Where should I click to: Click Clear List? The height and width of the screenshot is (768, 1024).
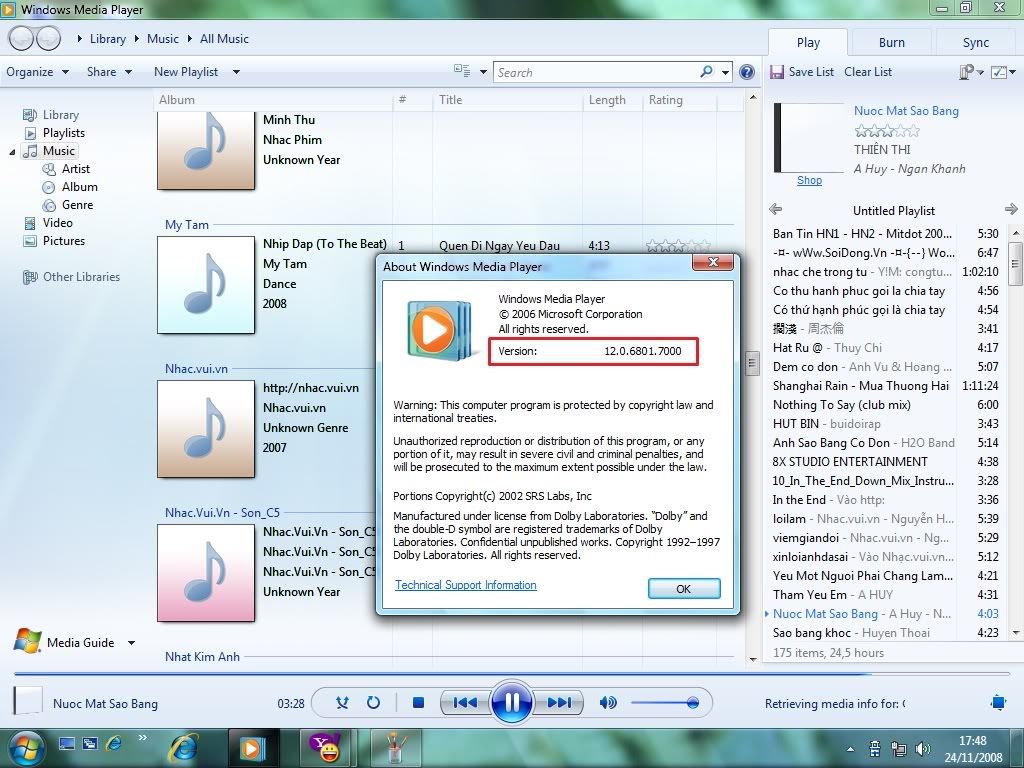coord(868,72)
